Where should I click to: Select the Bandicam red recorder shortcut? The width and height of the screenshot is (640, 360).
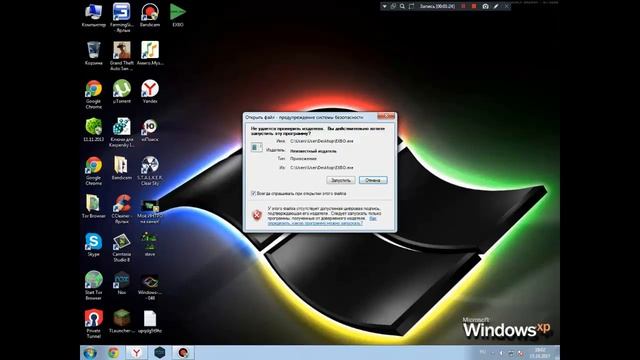click(150, 15)
